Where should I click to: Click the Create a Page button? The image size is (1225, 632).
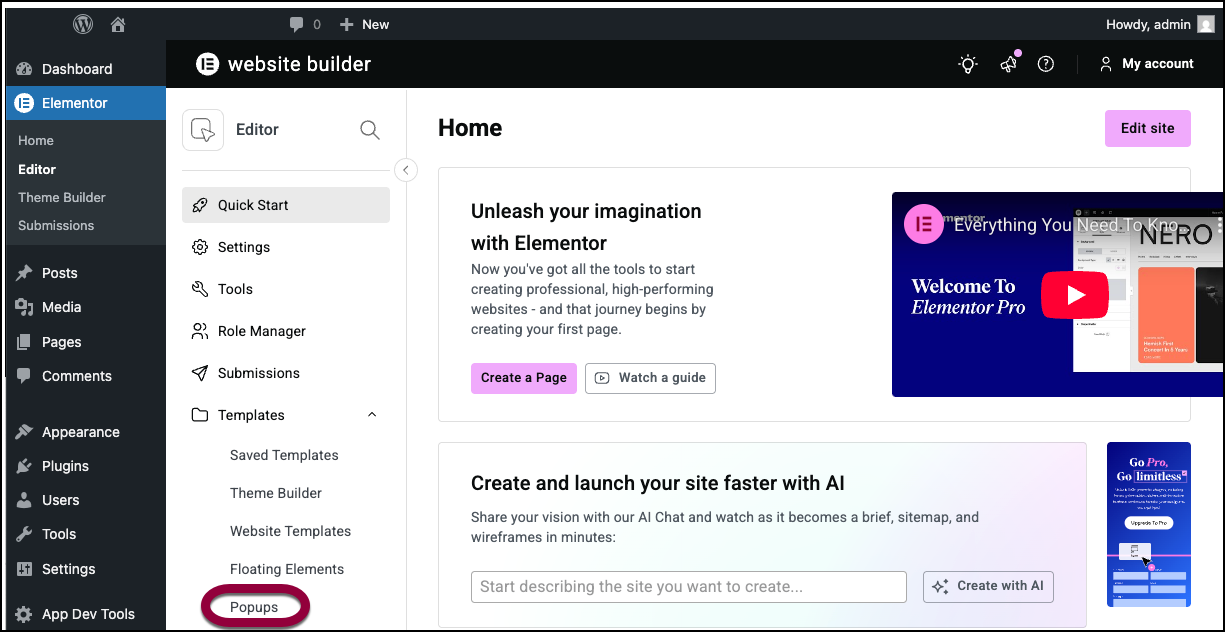point(523,378)
